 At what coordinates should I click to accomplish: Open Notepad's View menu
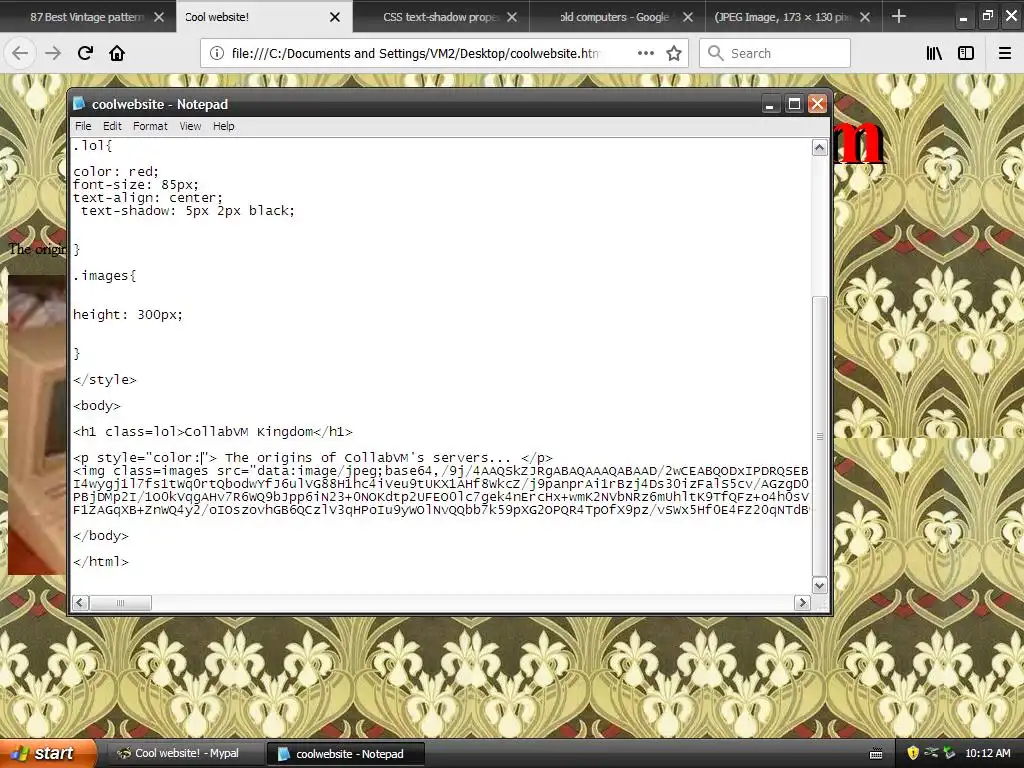point(190,126)
